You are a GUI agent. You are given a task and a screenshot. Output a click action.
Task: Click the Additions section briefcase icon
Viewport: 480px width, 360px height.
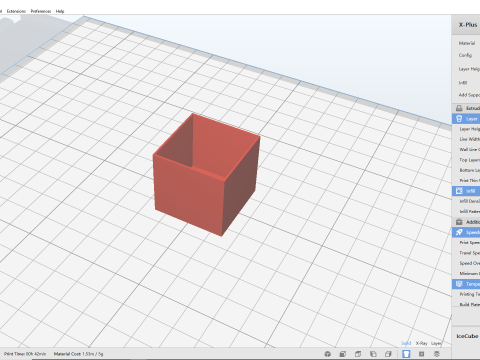459,222
